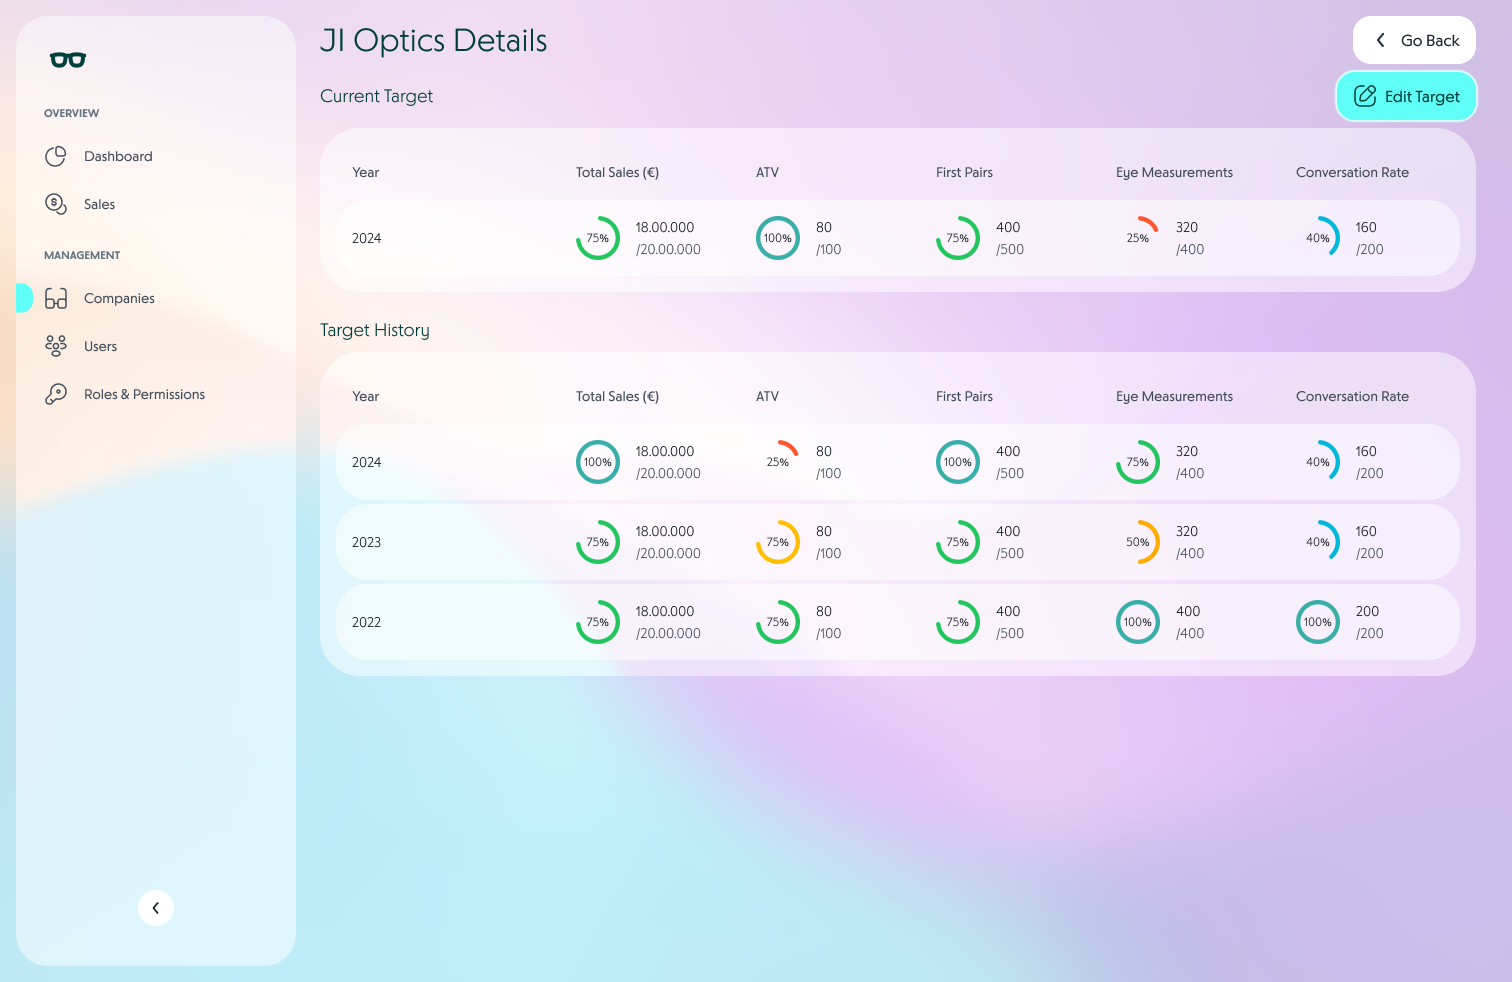The height and width of the screenshot is (982, 1512).
Task: Click First Pairs header in Current Target
Action: [964, 172]
